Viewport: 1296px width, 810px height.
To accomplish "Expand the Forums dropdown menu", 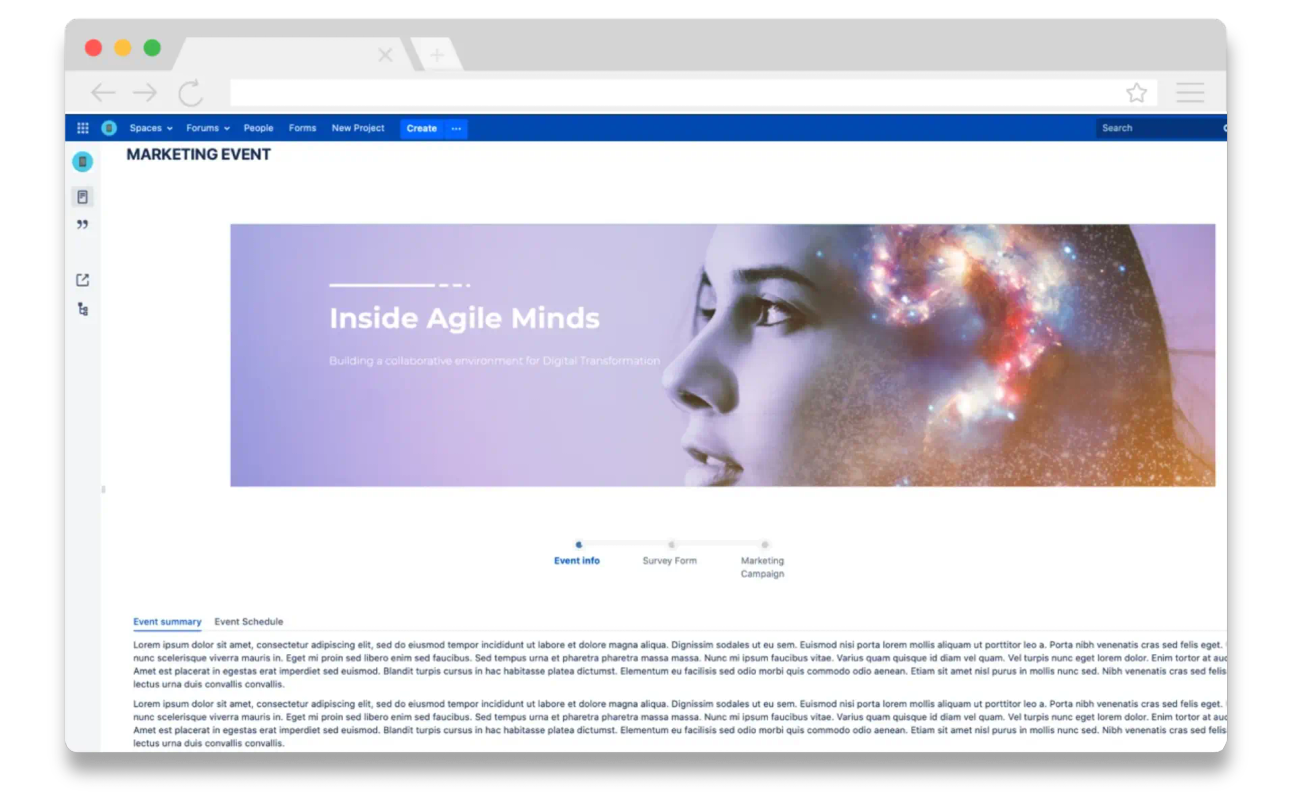I will [208, 128].
